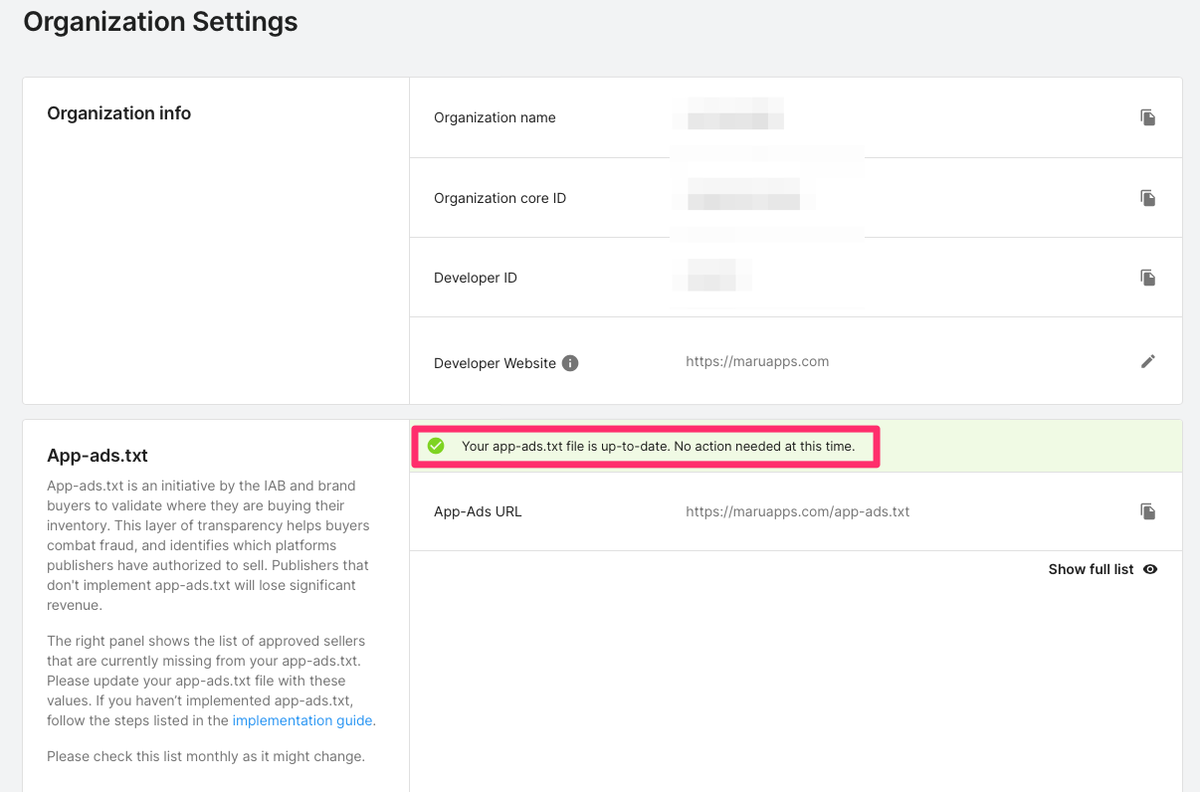Expand the list via Show full list text
This screenshot has width=1200, height=792.
pyautogui.click(x=1090, y=569)
